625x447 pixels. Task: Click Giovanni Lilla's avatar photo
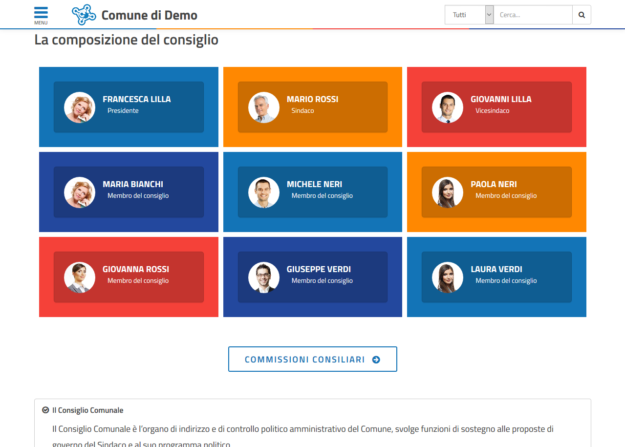point(448,107)
